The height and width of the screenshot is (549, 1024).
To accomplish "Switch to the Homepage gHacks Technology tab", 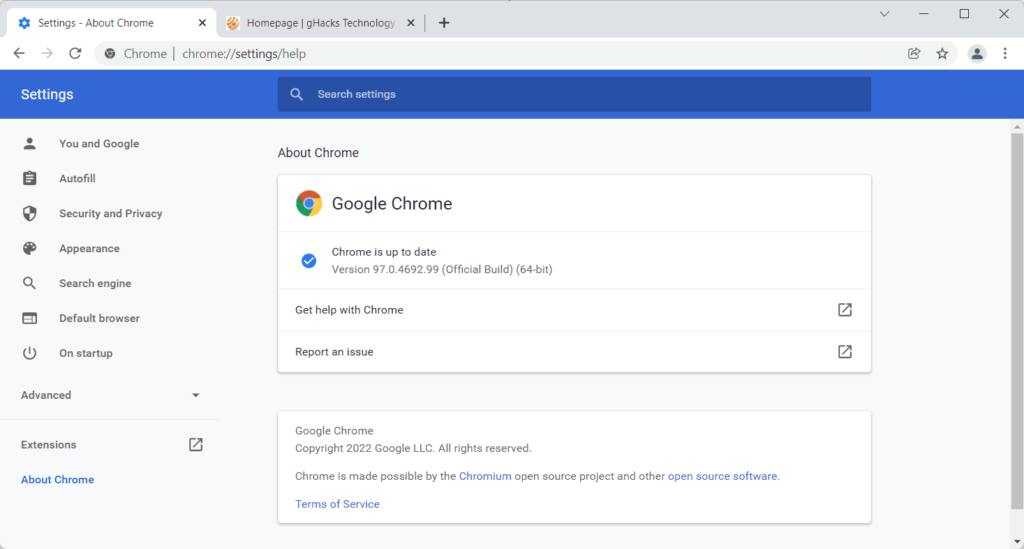I will pos(321,23).
